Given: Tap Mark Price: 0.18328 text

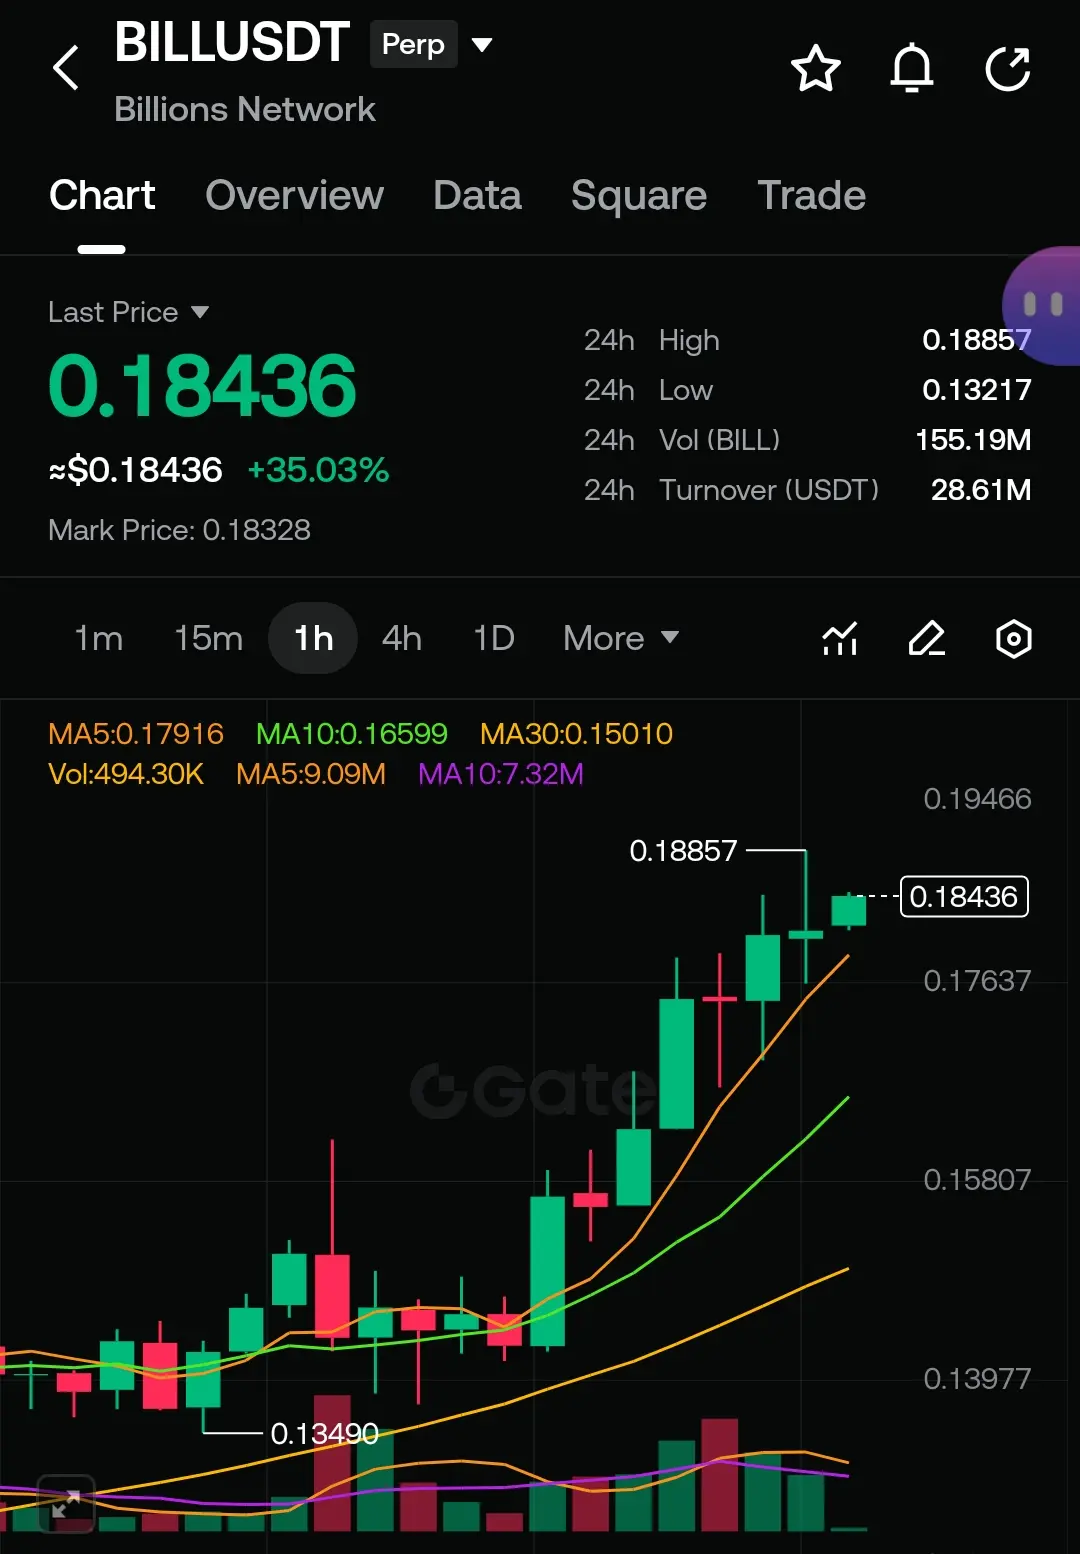Looking at the screenshot, I should click(x=179, y=530).
